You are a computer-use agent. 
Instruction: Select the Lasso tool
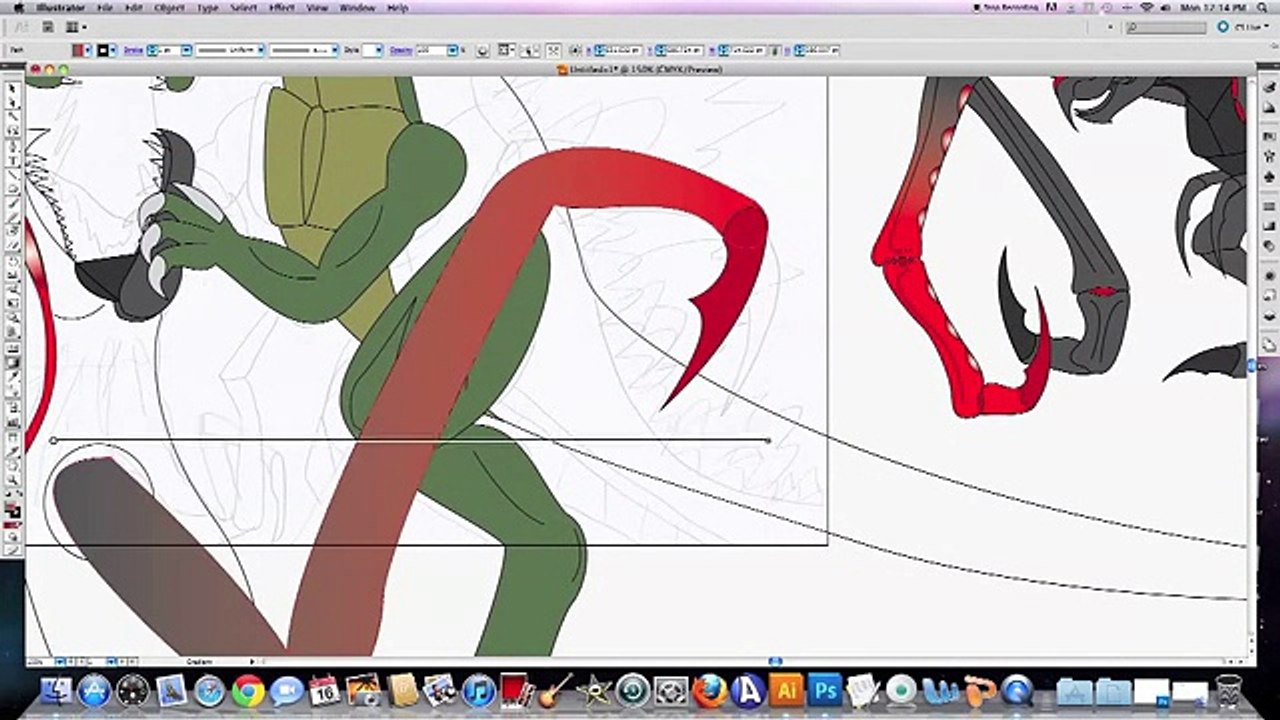click(x=13, y=130)
